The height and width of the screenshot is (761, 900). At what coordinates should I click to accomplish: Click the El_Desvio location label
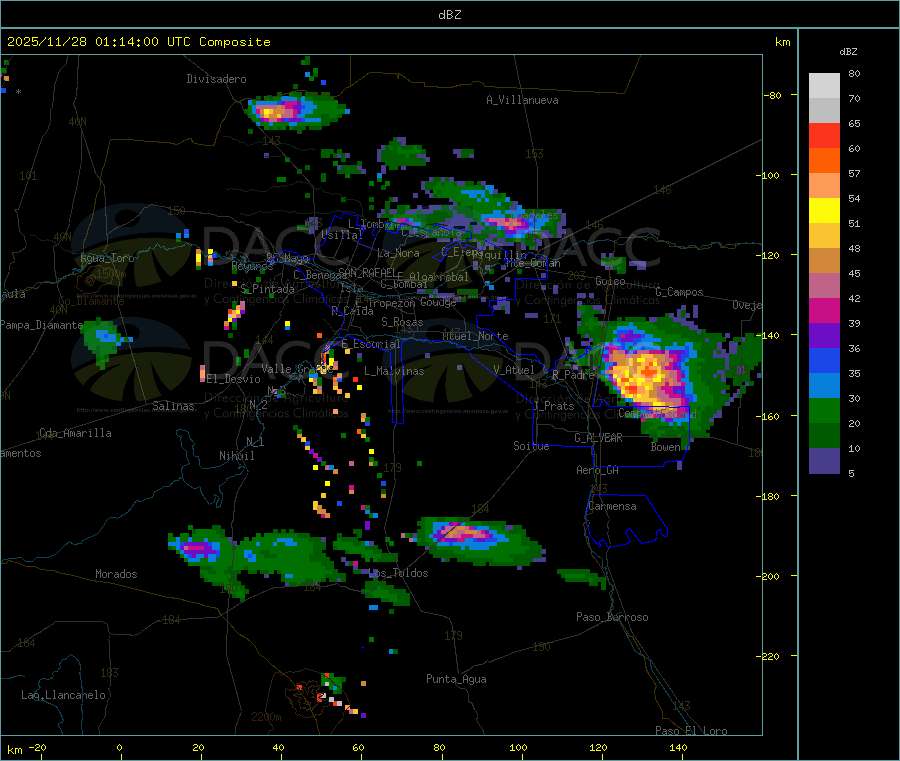(x=234, y=379)
